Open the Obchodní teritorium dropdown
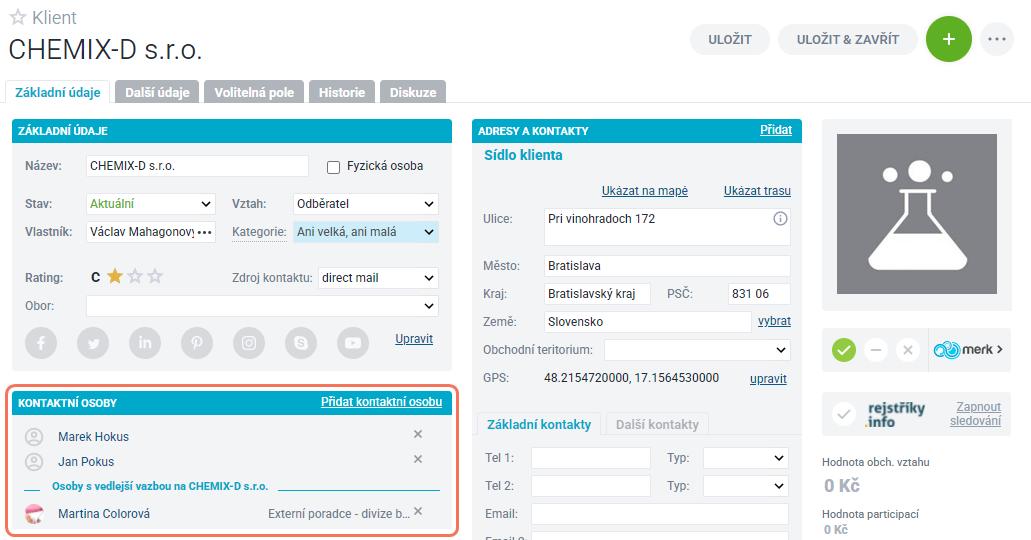Viewport: 1031px width, 540px height. pyautogui.click(x=697, y=350)
